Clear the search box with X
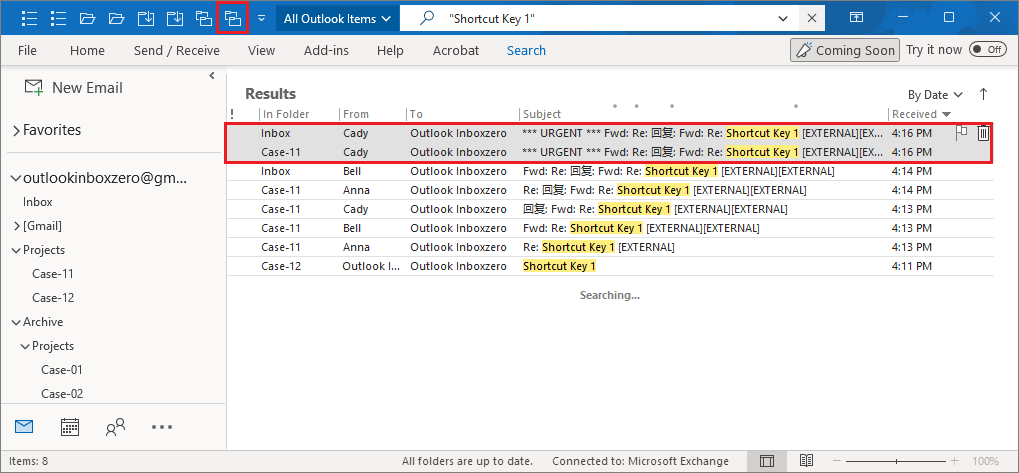Screen dimensions: 1019x473 812,18
